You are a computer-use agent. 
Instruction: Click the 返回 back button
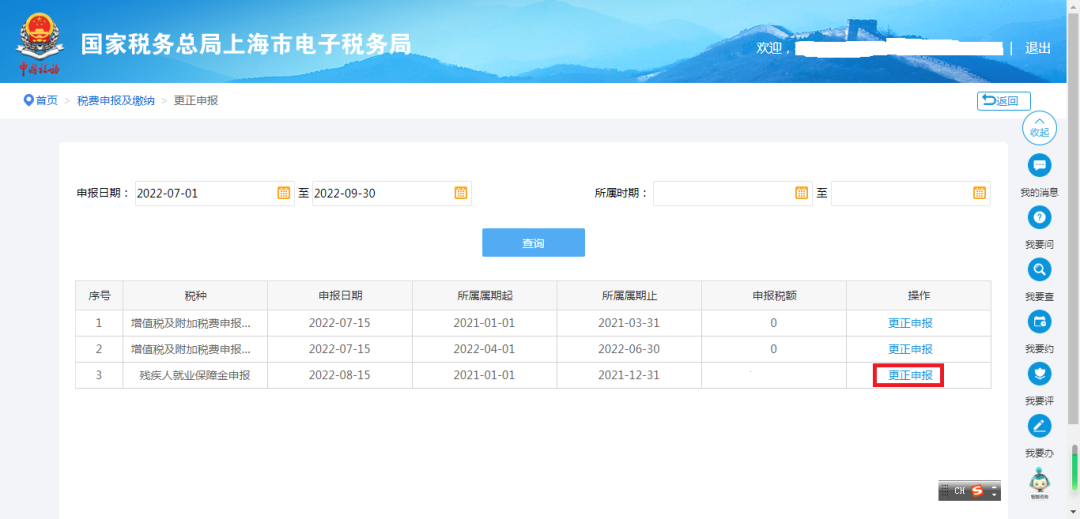pos(1004,101)
